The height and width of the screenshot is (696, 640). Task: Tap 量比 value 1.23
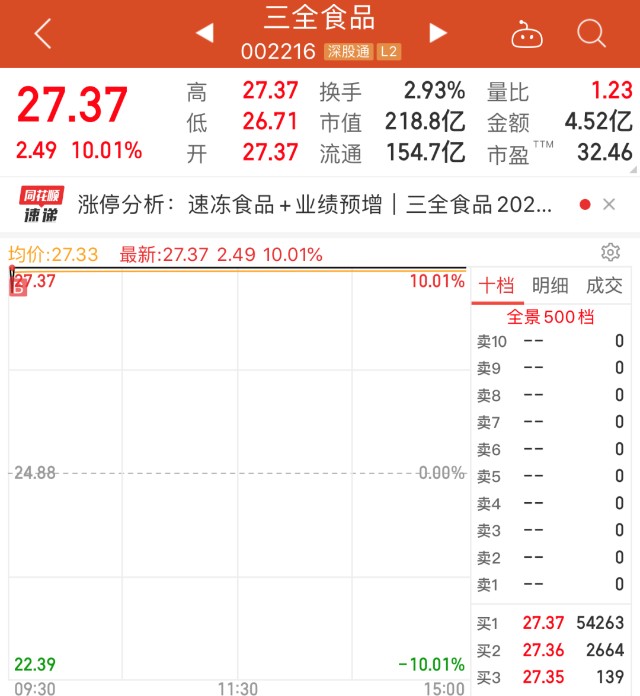tap(612, 91)
